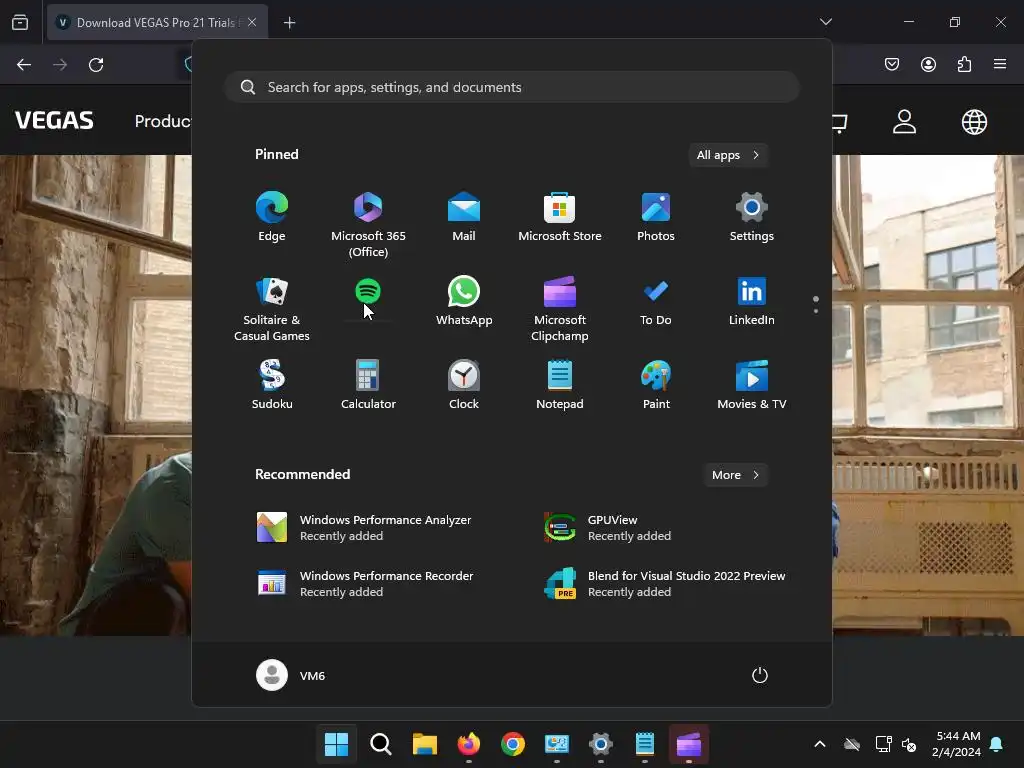Open Notepad from the taskbar
This screenshot has width=1024, height=768.
pos(645,744)
